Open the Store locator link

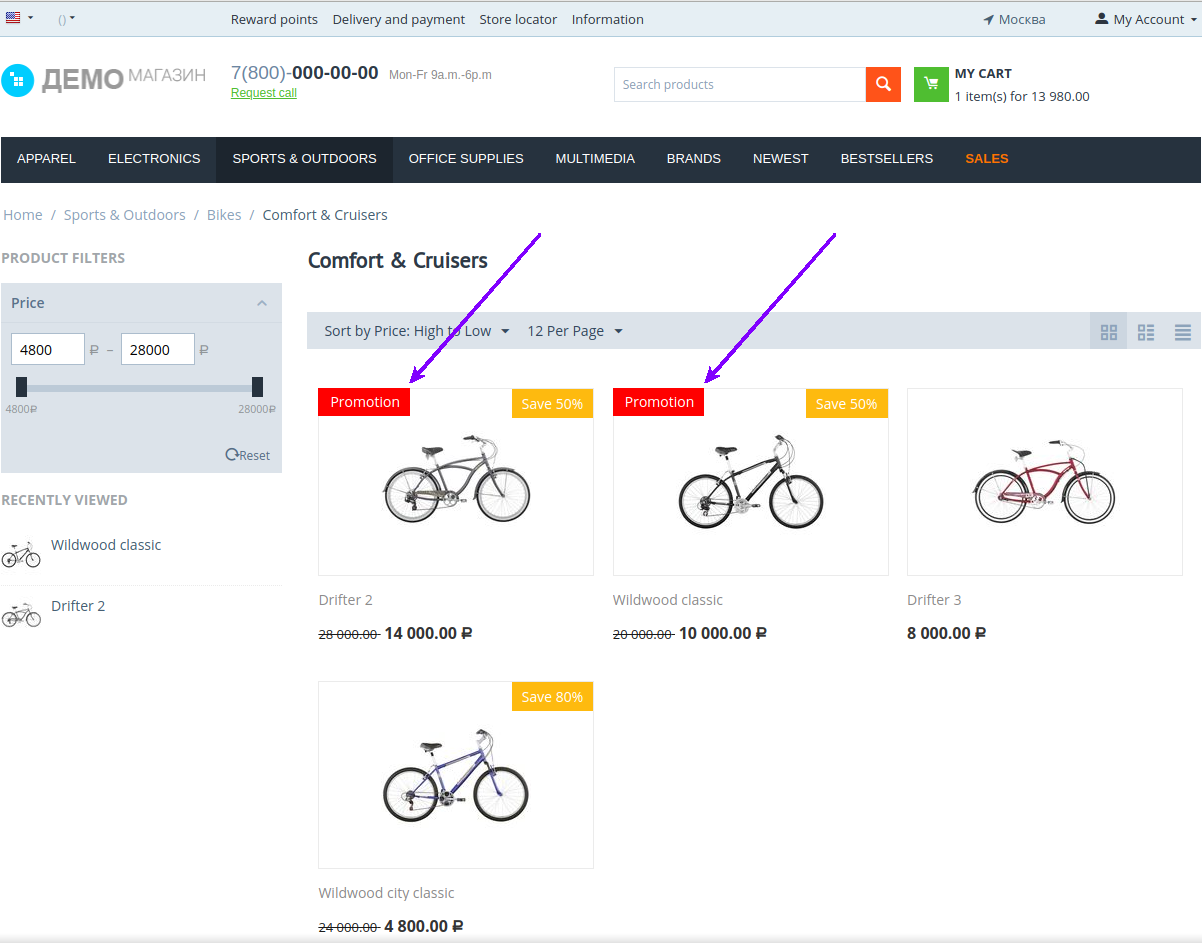click(x=518, y=19)
